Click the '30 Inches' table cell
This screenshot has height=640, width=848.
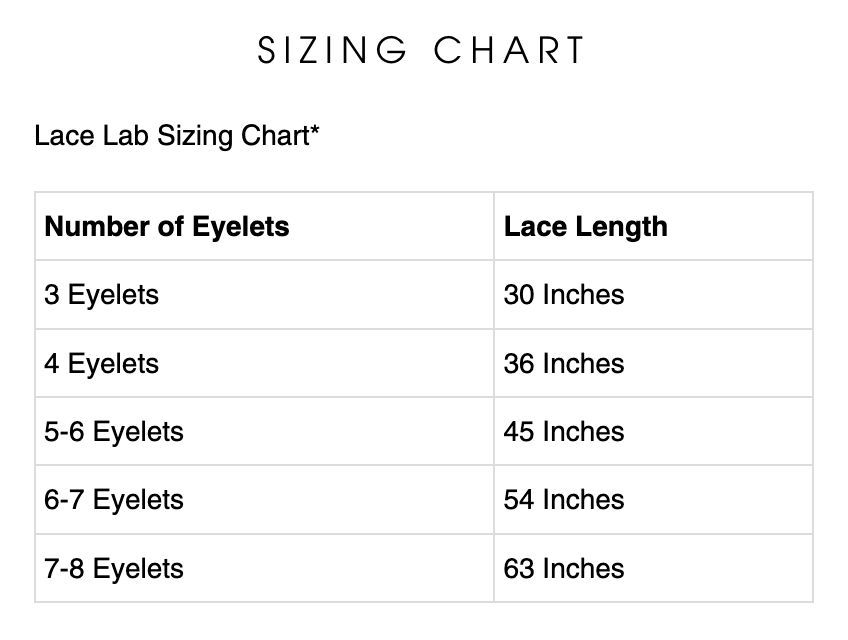pyautogui.click(x=564, y=295)
